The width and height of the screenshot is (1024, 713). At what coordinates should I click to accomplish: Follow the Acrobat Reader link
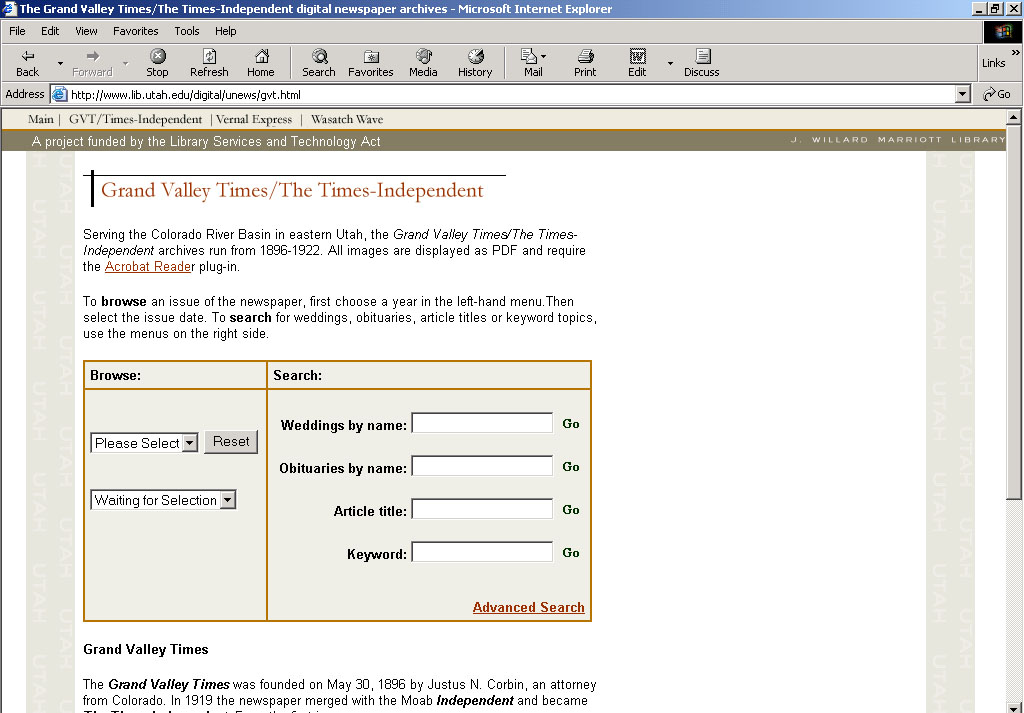pyautogui.click(x=149, y=266)
